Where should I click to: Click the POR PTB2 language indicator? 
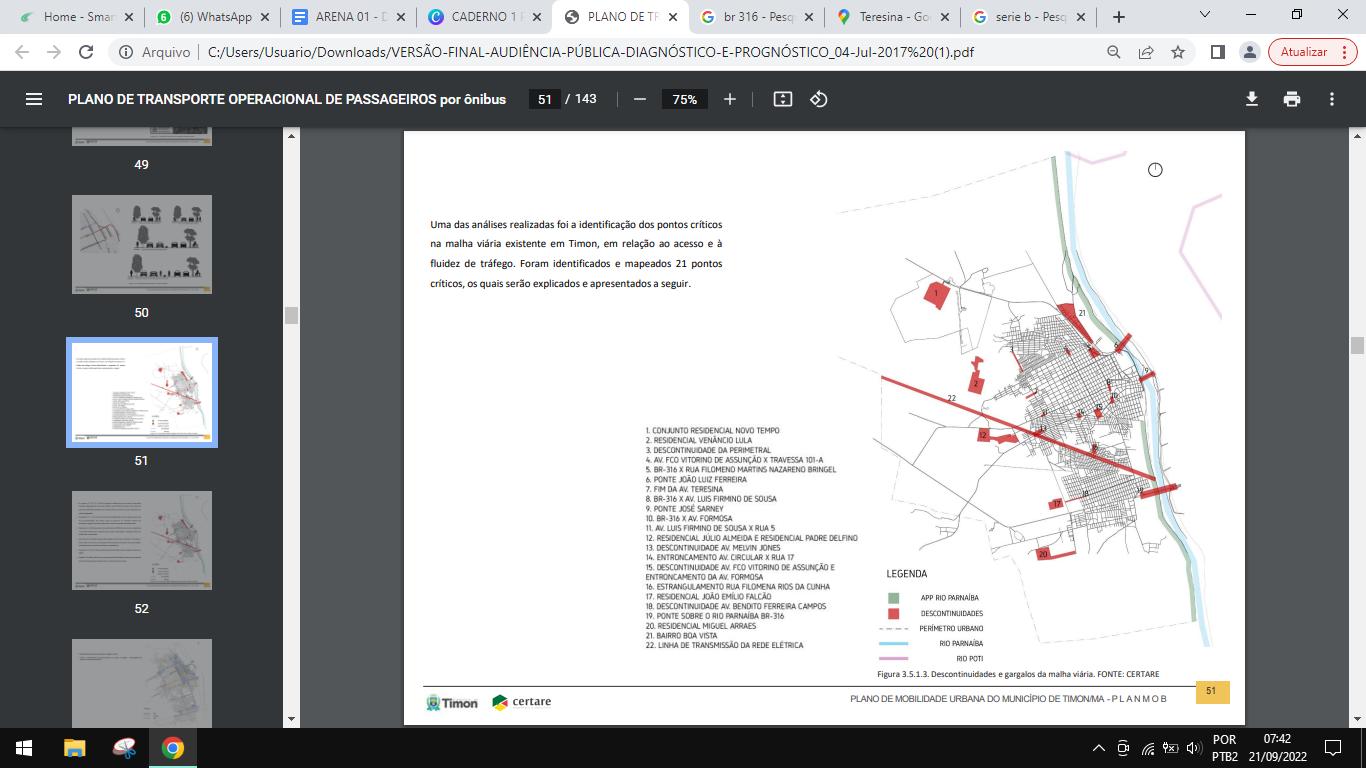click(x=1224, y=747)
